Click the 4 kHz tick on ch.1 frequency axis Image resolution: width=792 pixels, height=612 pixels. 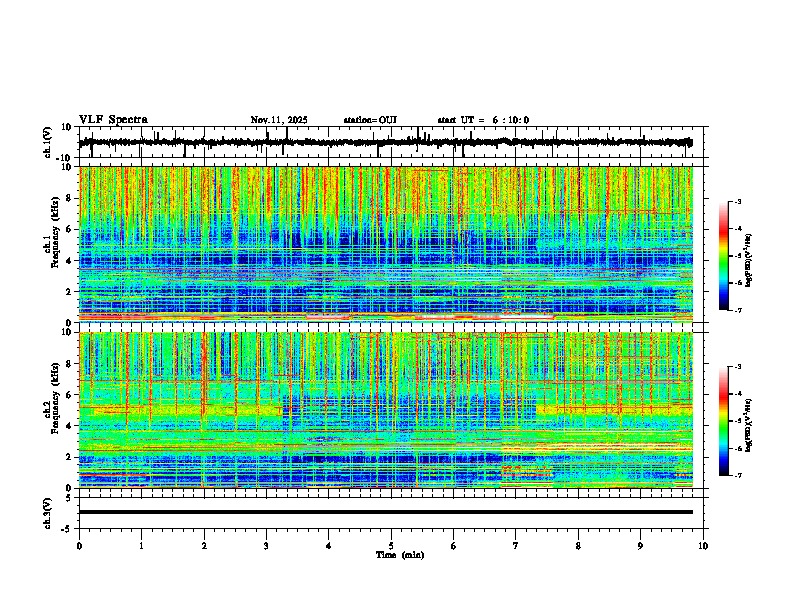pos(69,261)
